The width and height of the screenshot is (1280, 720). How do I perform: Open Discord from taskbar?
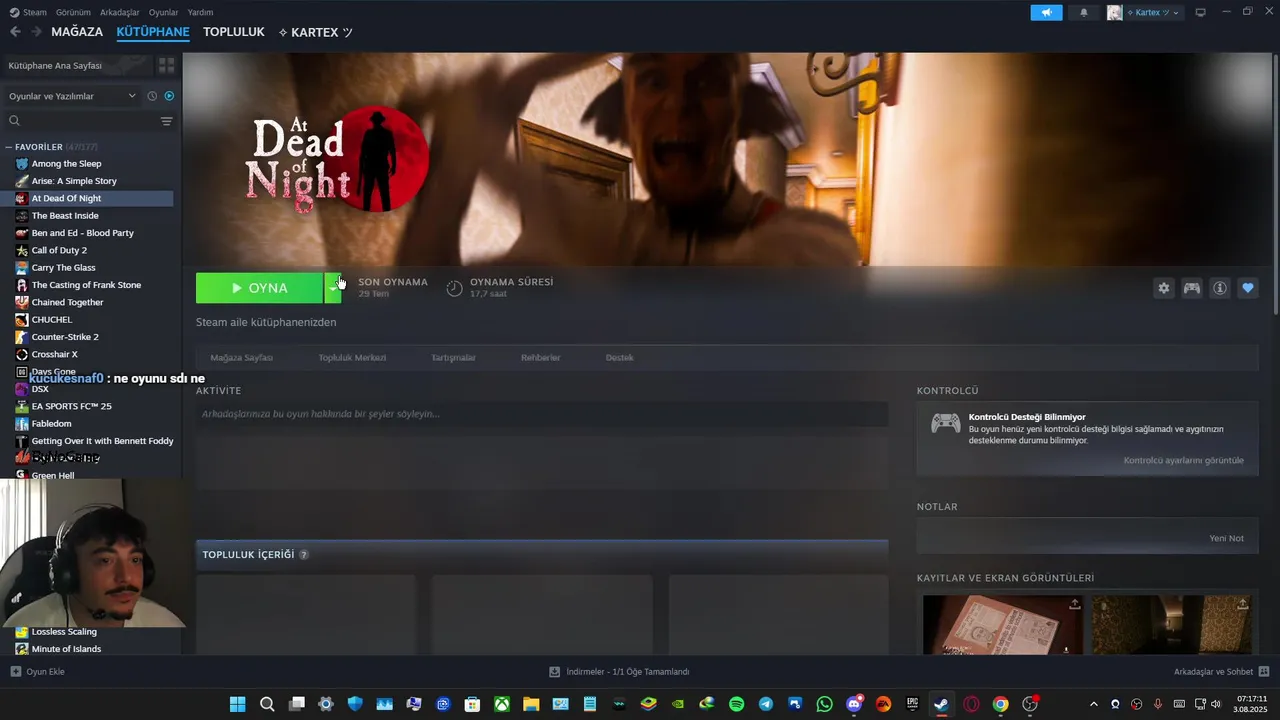coord(854,704)
